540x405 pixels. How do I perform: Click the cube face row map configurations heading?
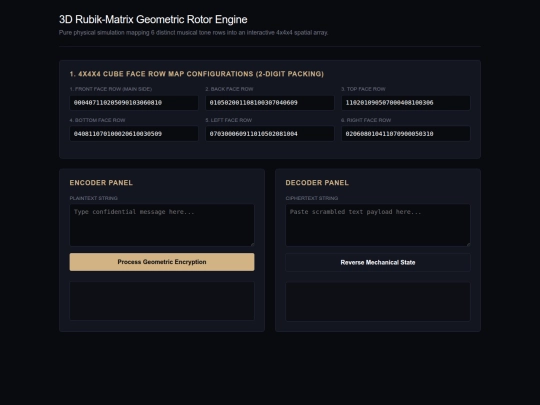[197, 74]
